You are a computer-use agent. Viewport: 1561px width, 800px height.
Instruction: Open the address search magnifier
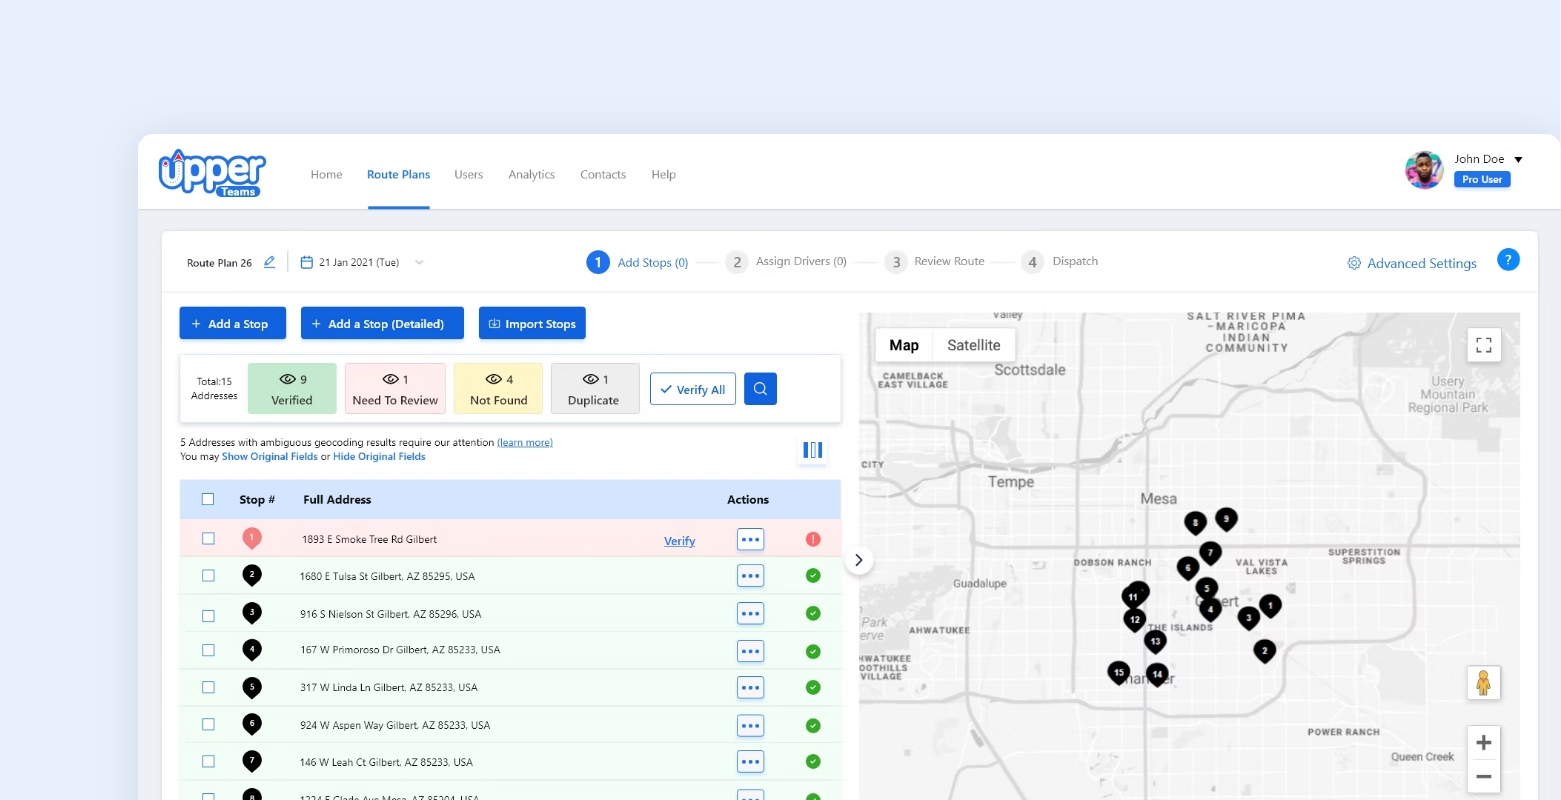[760, 388]
